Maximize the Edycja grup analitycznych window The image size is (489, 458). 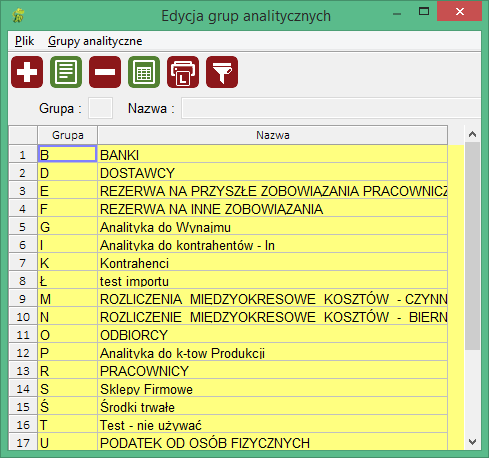(424, 12)
